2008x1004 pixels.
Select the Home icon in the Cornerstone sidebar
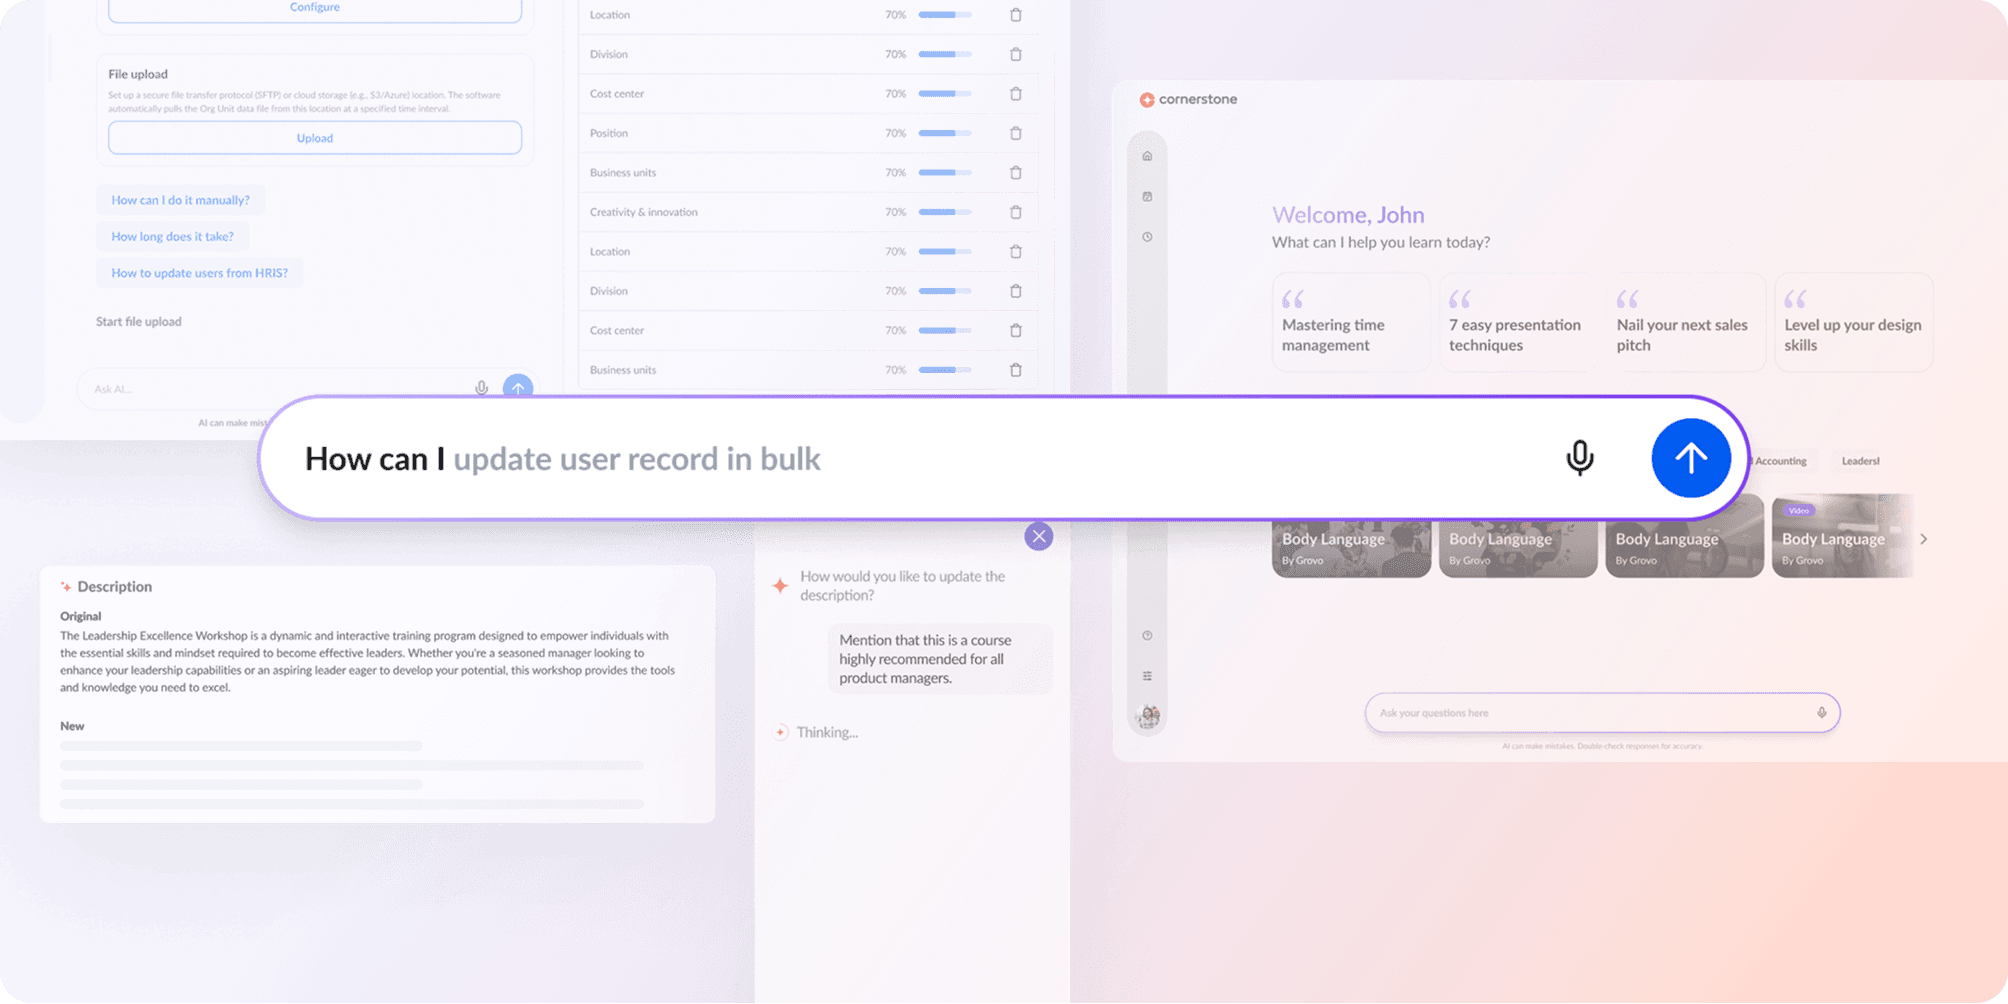coord(1147,155)
